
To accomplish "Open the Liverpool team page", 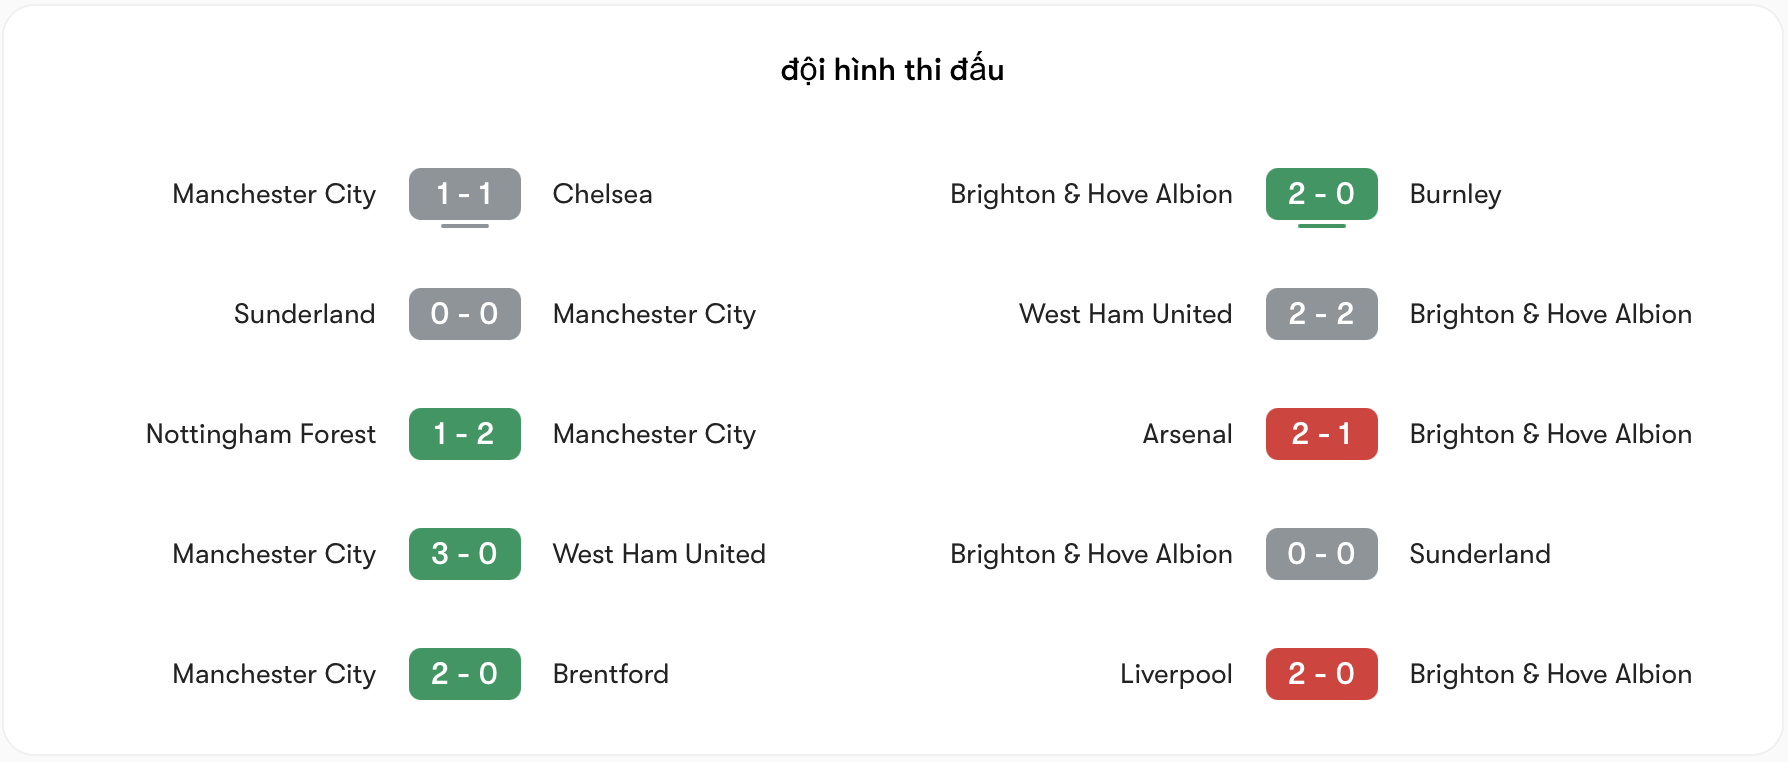I will [1177, 674].
